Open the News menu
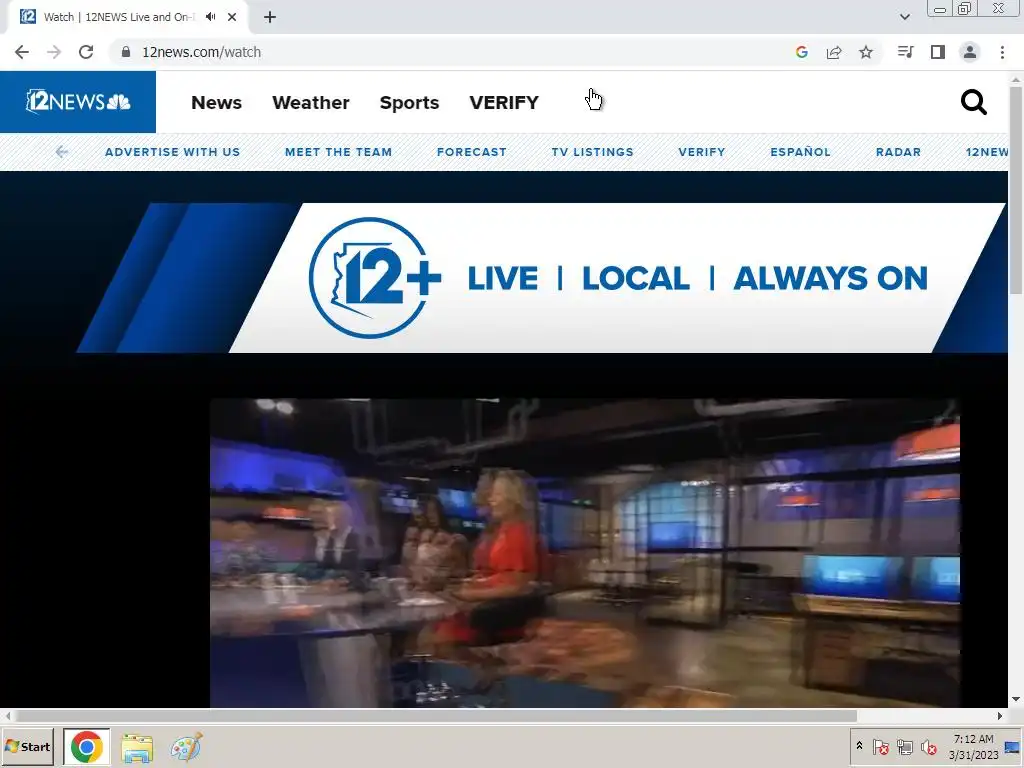 click(x=216, y=103)
